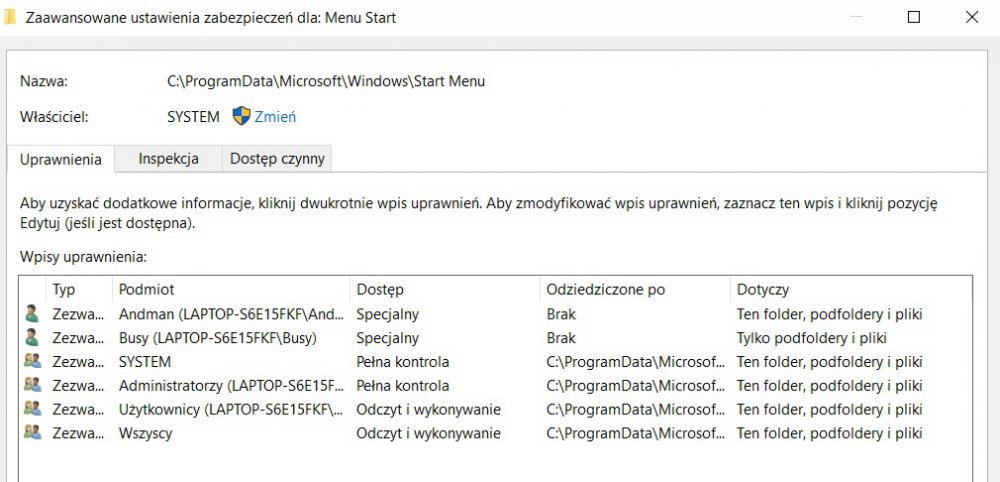Click the Administratorzy group icon
Image resolution: width=1000 pixels, height=482 pixels.
[x=33, y=385]
